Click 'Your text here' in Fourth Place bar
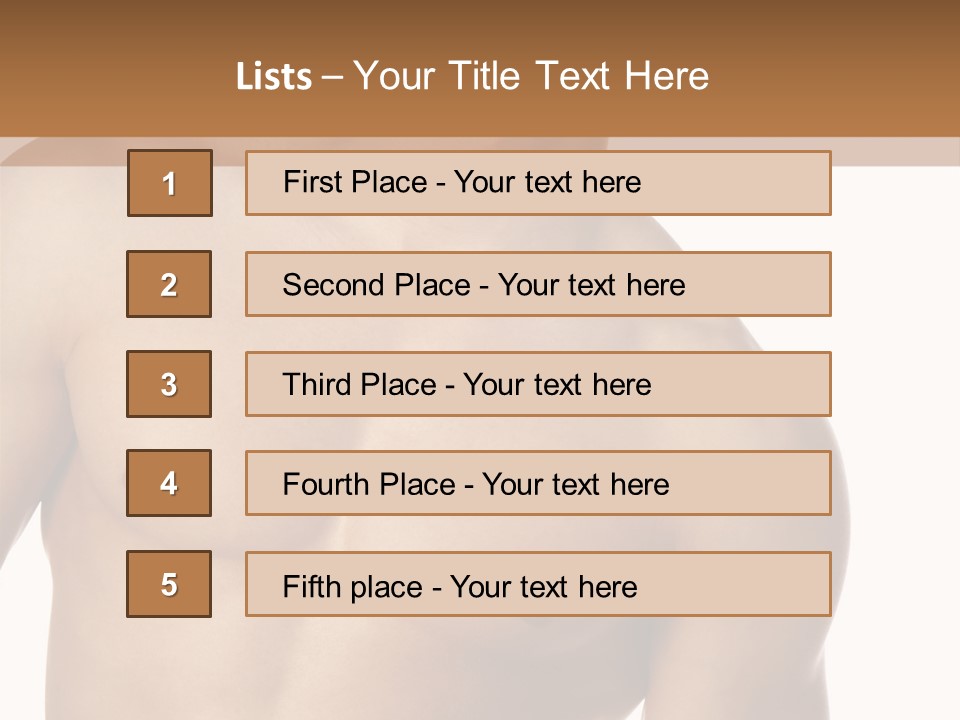Image resolution: width=960 pixels, height=720 pixels. click(x=576, y=485)
